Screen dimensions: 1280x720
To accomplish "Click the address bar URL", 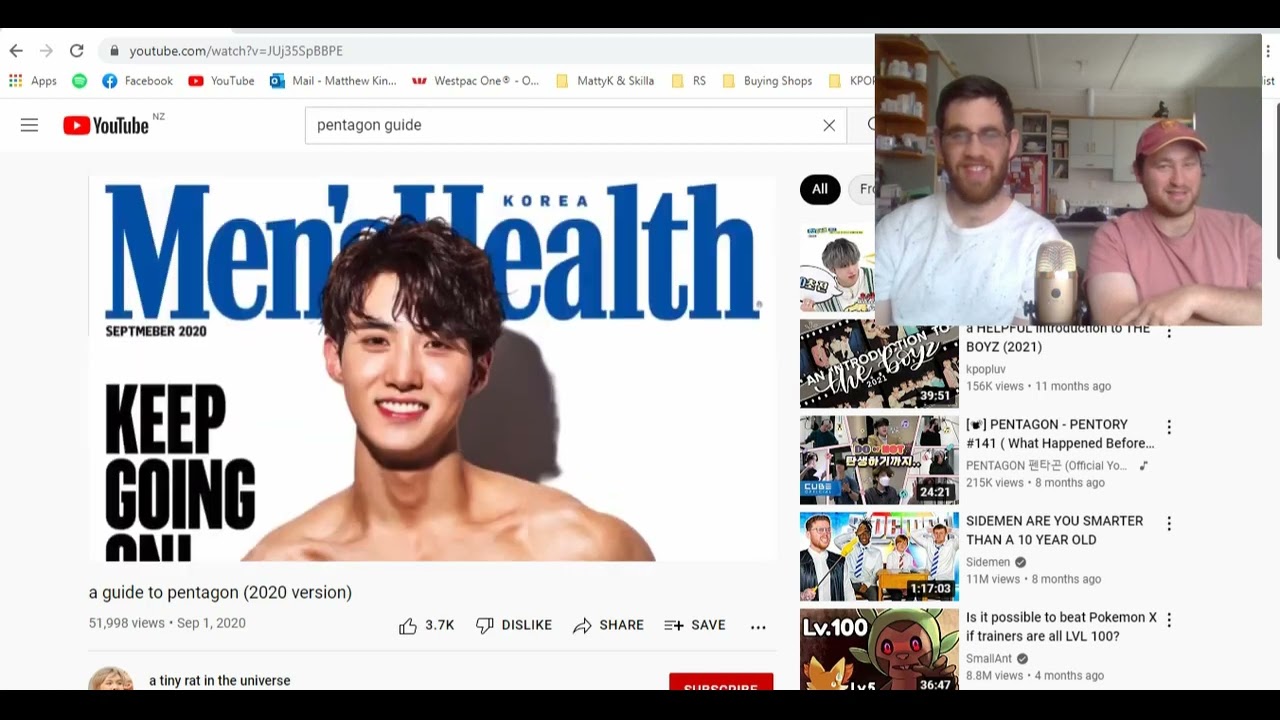I will point(236,51).
